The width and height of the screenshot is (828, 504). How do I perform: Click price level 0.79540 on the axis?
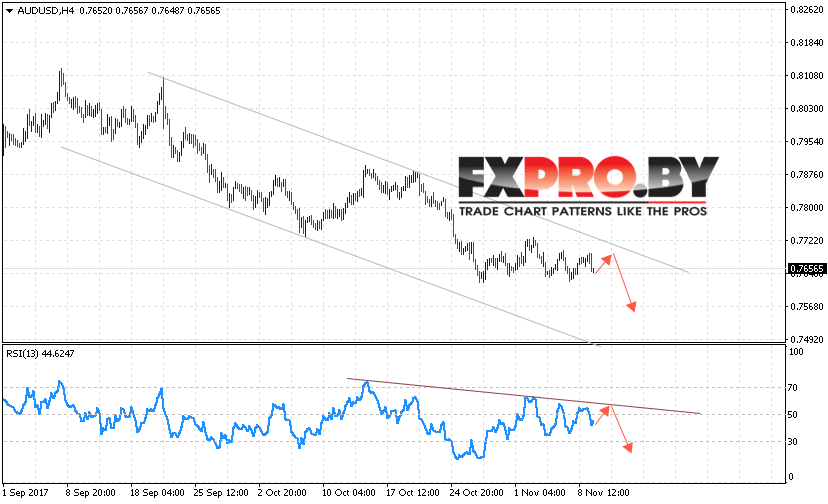(x=807, y=142)
